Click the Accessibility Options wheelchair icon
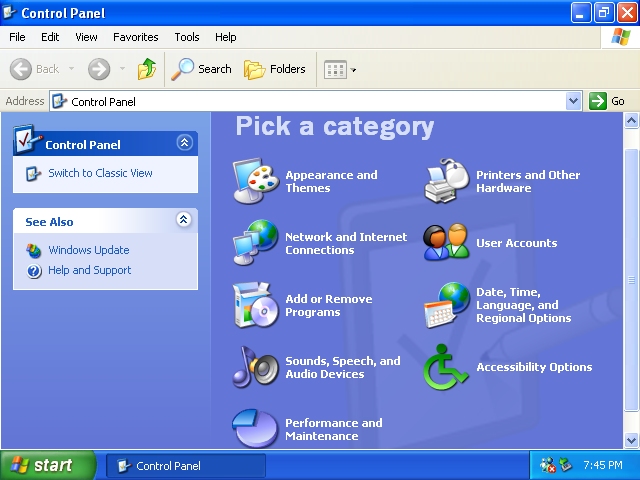Screen dimensions: 640x480 446,367
